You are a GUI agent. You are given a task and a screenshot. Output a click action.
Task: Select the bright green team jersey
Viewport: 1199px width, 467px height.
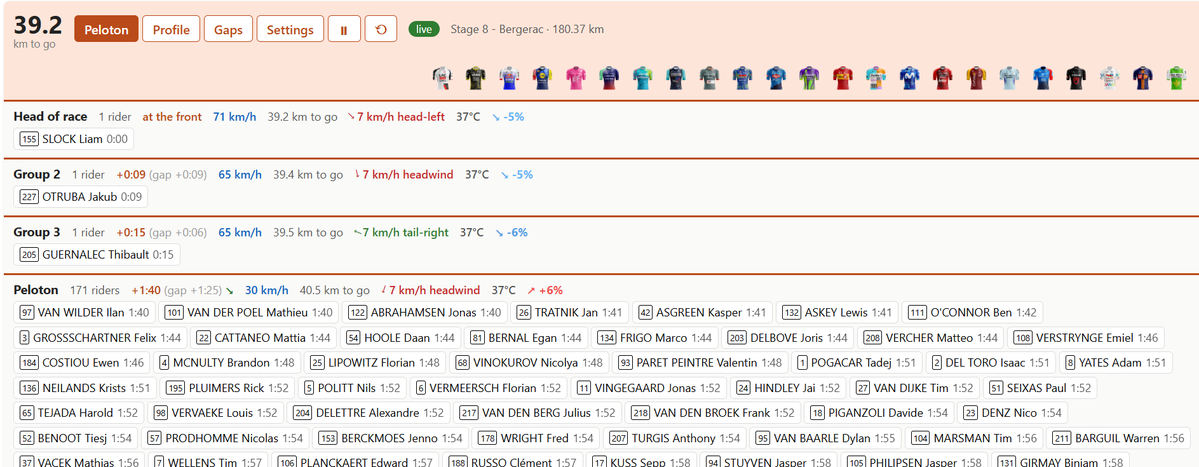(x=1176, y=77)
